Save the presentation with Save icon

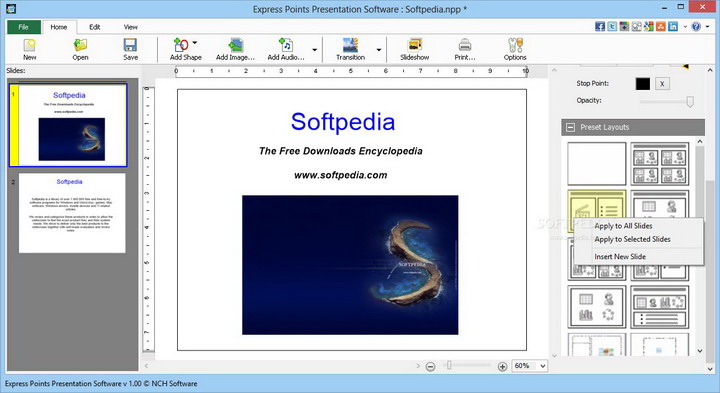click(x=130, y=49)
